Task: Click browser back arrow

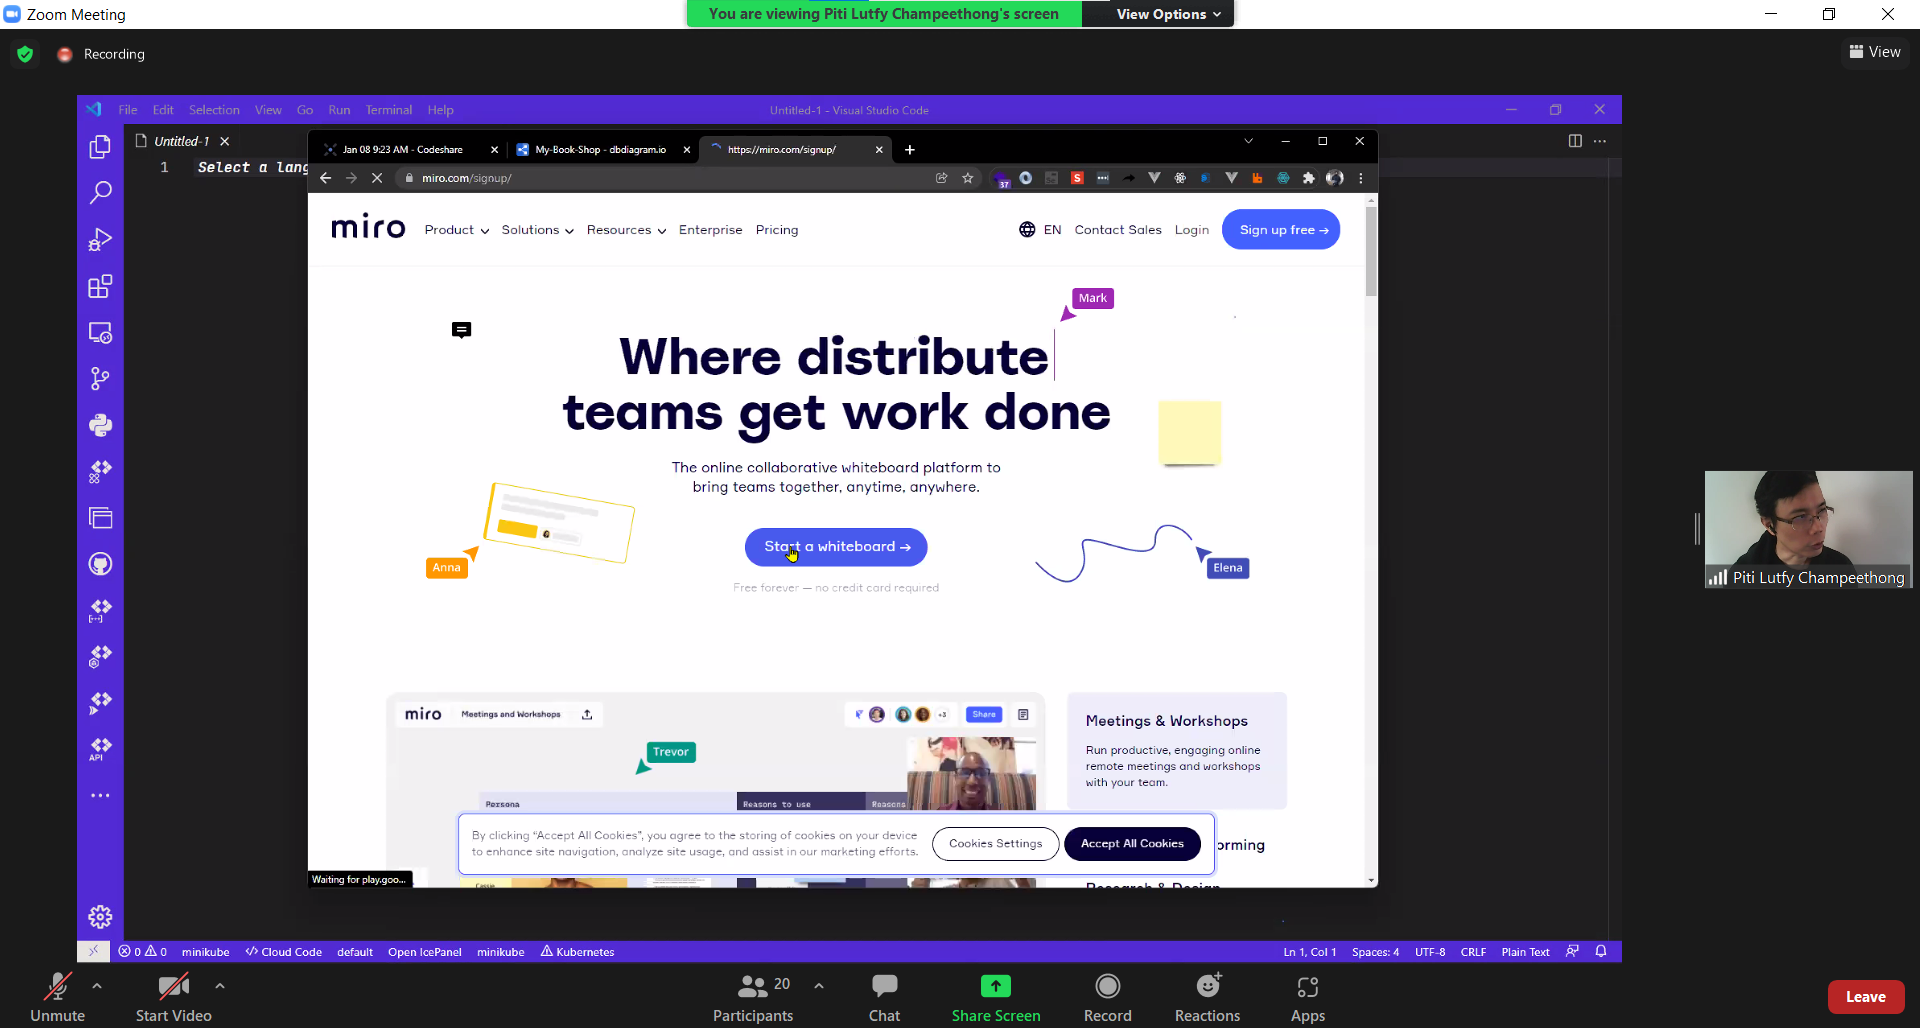Action: click(x=325, y=178)
